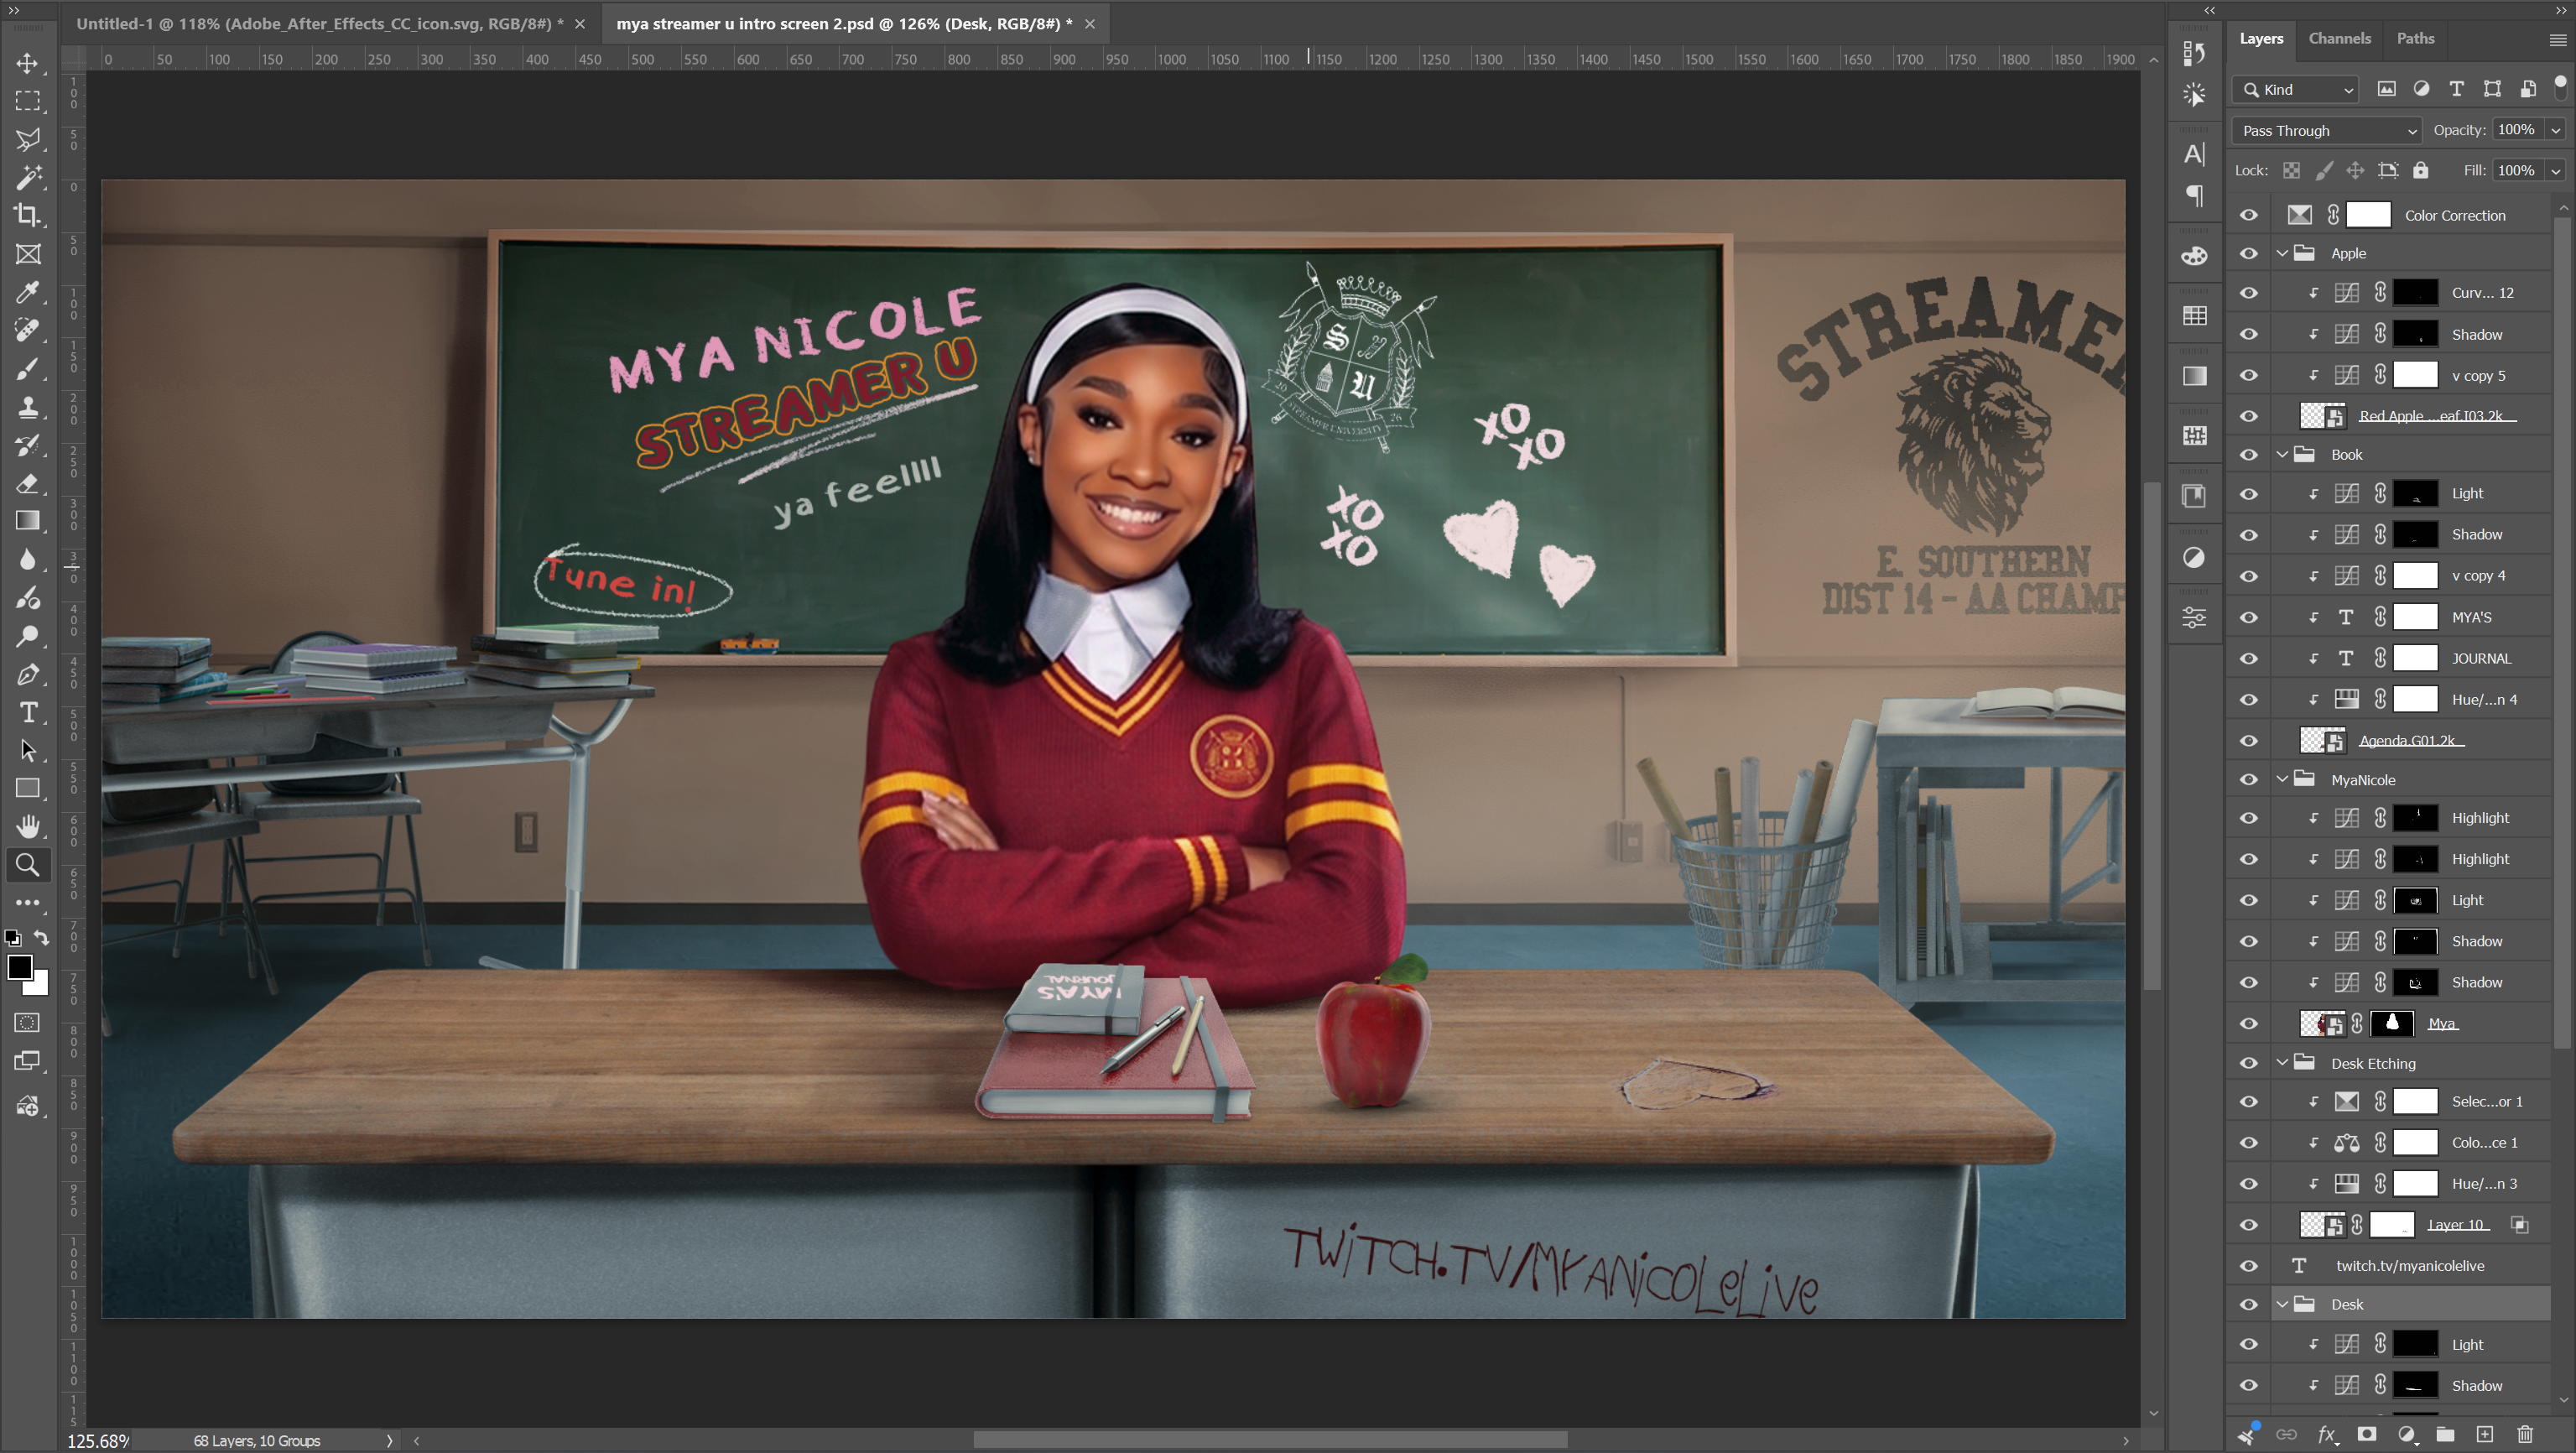
Task: Select the Rectangle shape tool
Action: pyautogui.click(x=27, y=788)
